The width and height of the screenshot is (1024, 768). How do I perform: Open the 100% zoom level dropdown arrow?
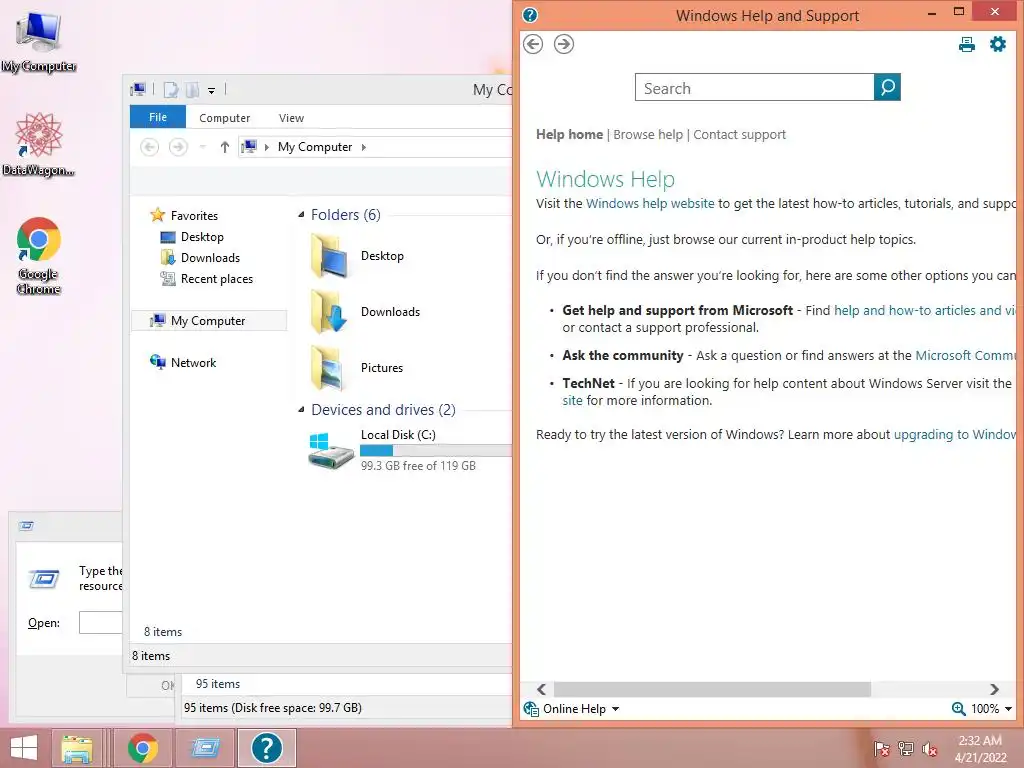[x=1008, y=709]
